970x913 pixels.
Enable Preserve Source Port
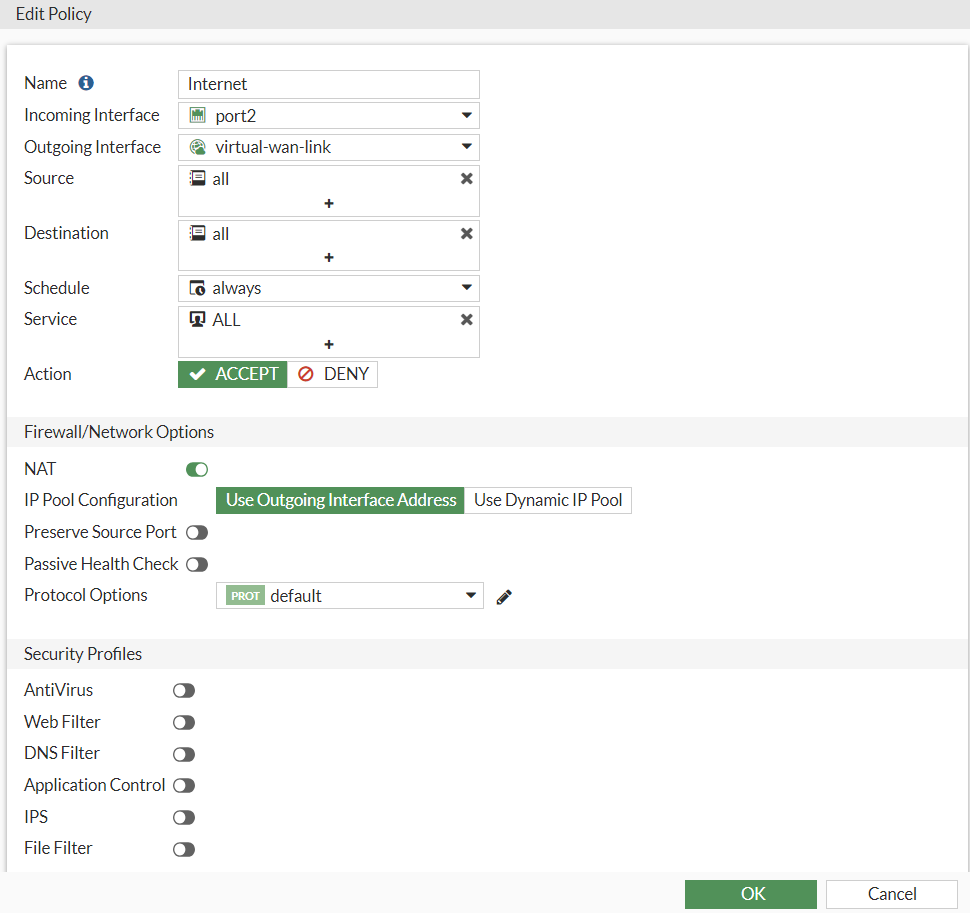[x=197, y=533]
